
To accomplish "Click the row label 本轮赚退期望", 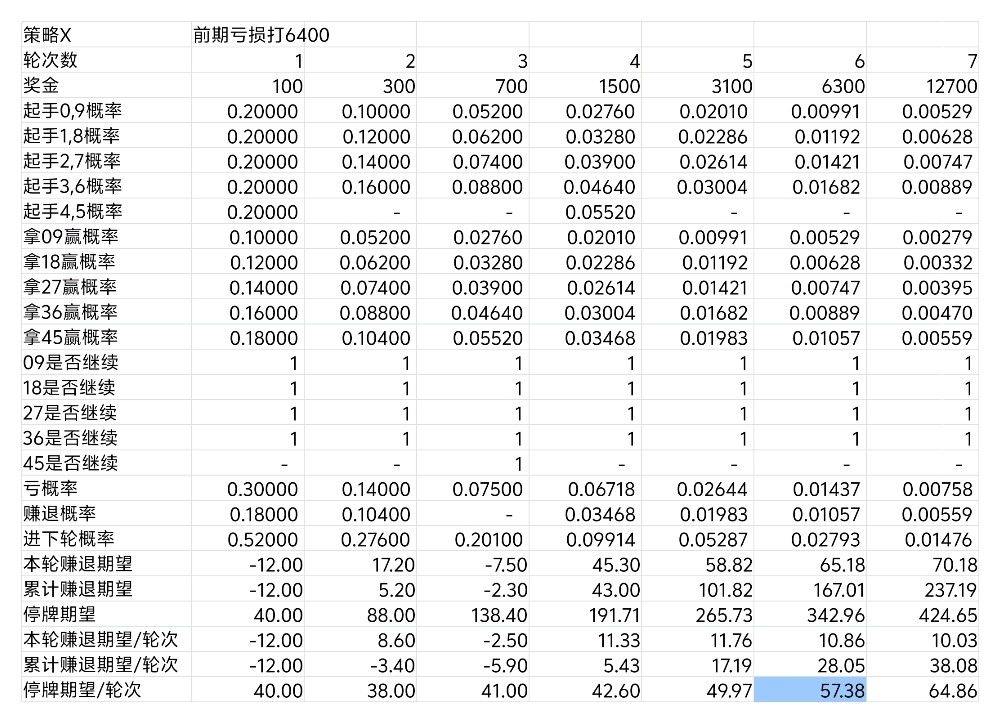I will [77, 564].
